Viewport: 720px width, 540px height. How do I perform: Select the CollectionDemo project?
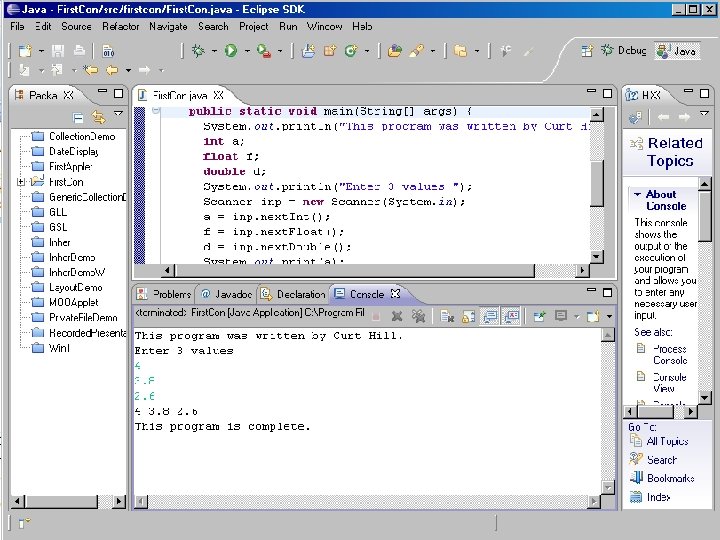tap(82, 137)
